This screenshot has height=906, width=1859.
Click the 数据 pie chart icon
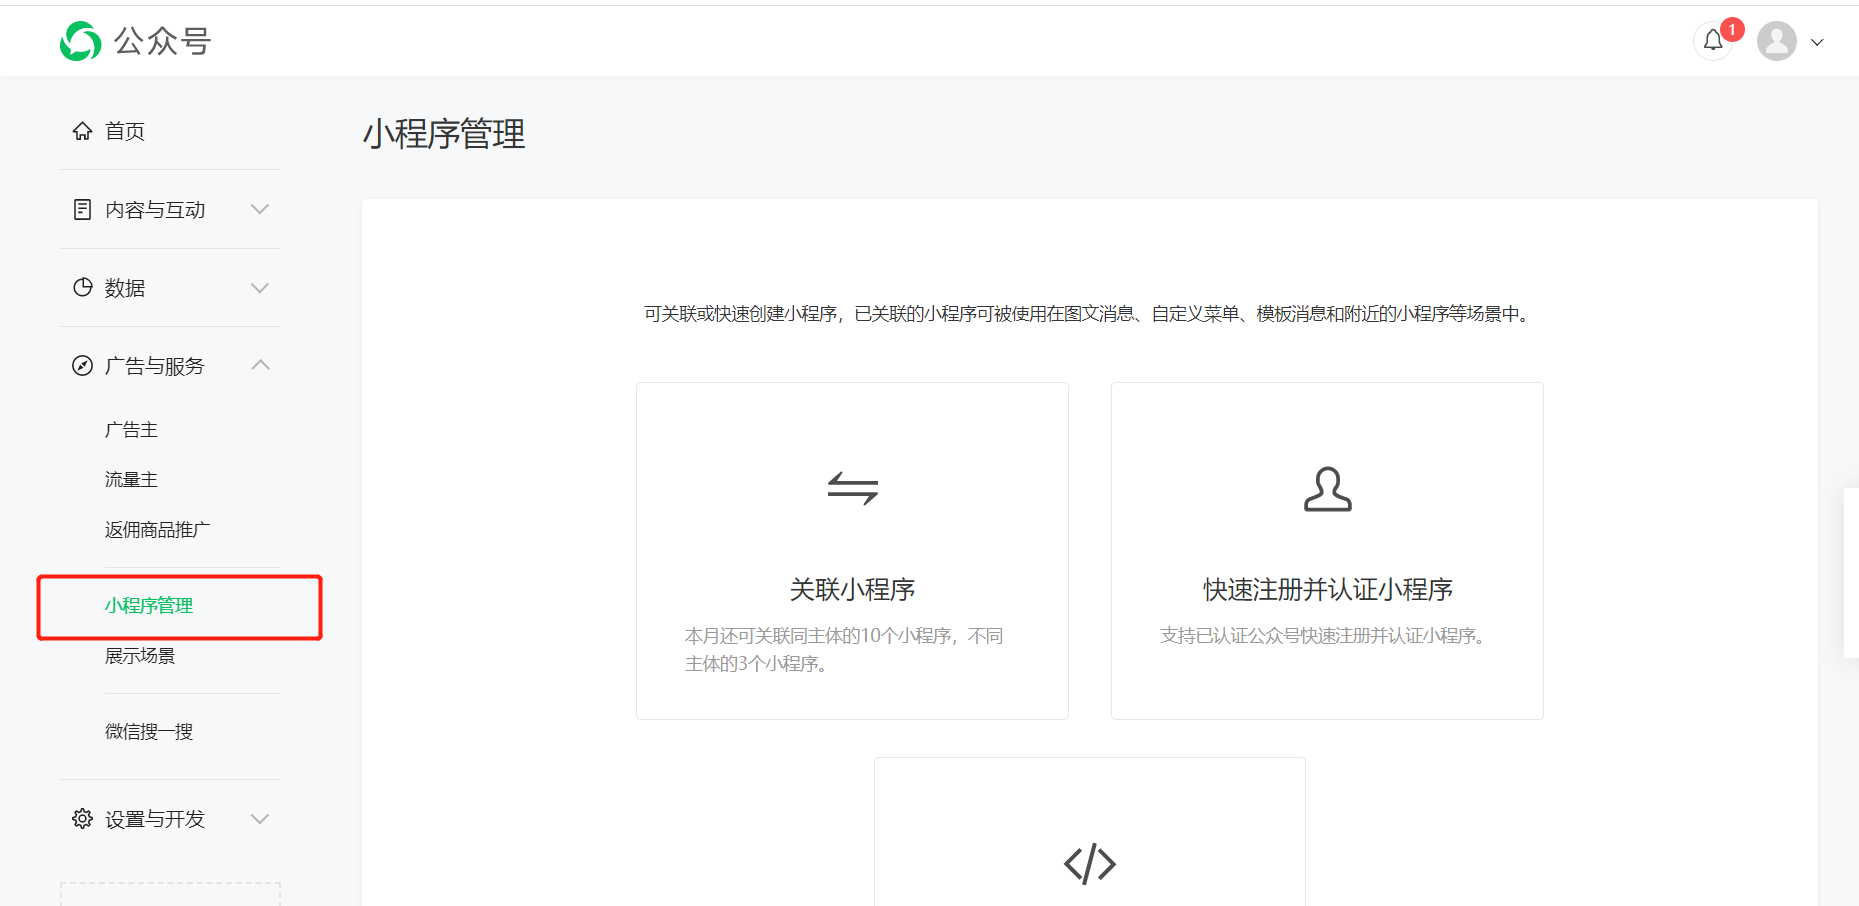click(82, 287)
